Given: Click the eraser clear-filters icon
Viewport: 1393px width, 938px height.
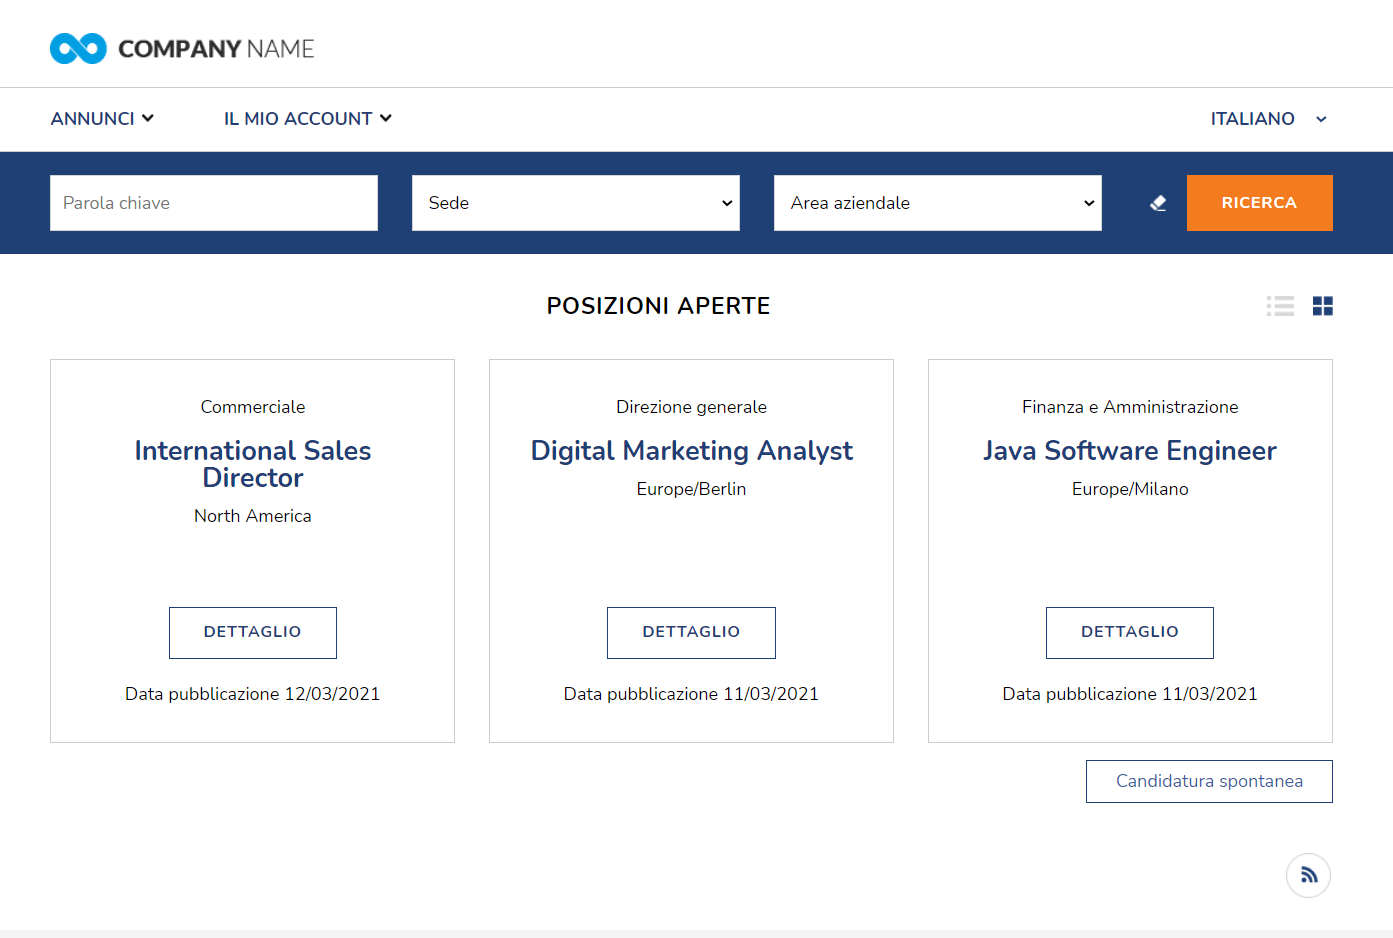Looking at the screenshot, I should pyautogui.click(x=1158, y=203).
